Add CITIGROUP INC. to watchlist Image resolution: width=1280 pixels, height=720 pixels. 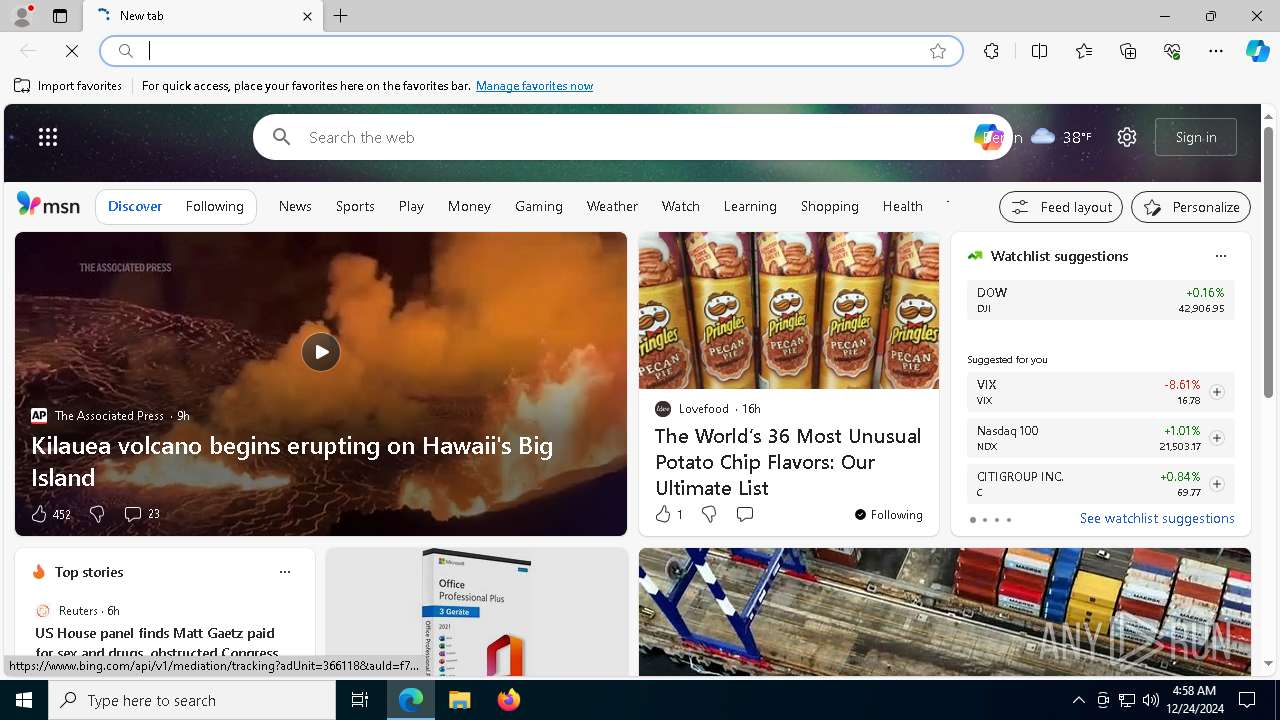tap(1216, 484)
